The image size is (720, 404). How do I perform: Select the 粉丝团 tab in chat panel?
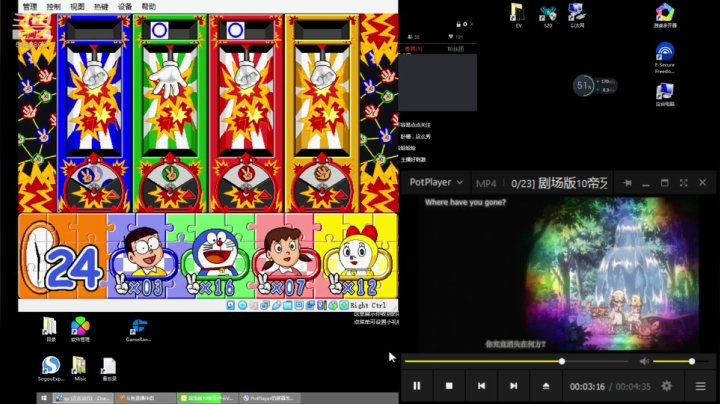tap(456, 49)
